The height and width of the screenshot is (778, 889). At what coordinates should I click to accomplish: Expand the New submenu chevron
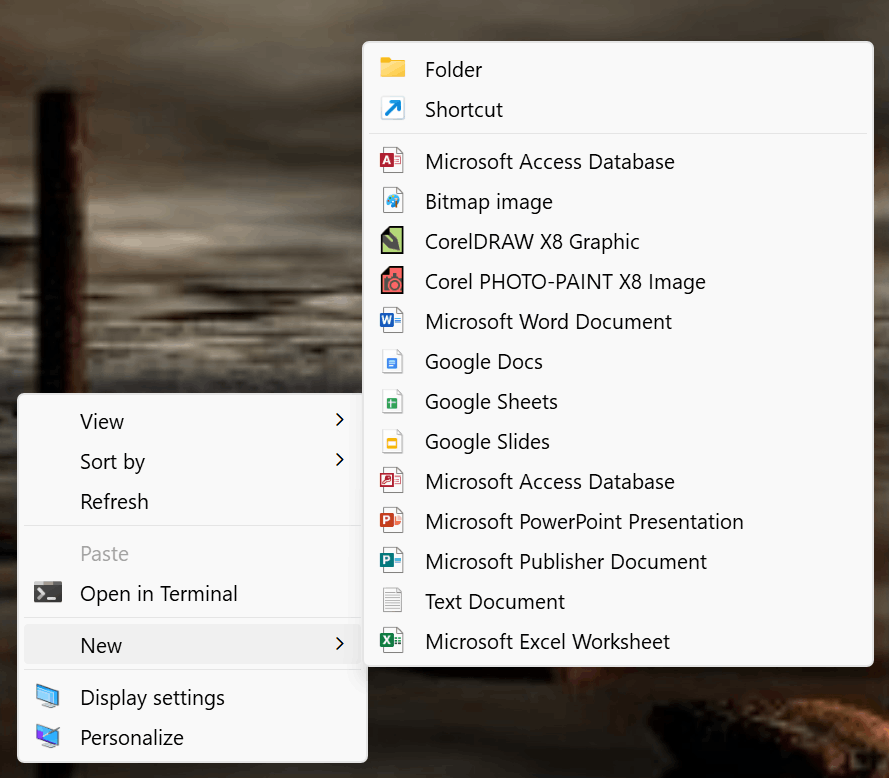[340, 644]
